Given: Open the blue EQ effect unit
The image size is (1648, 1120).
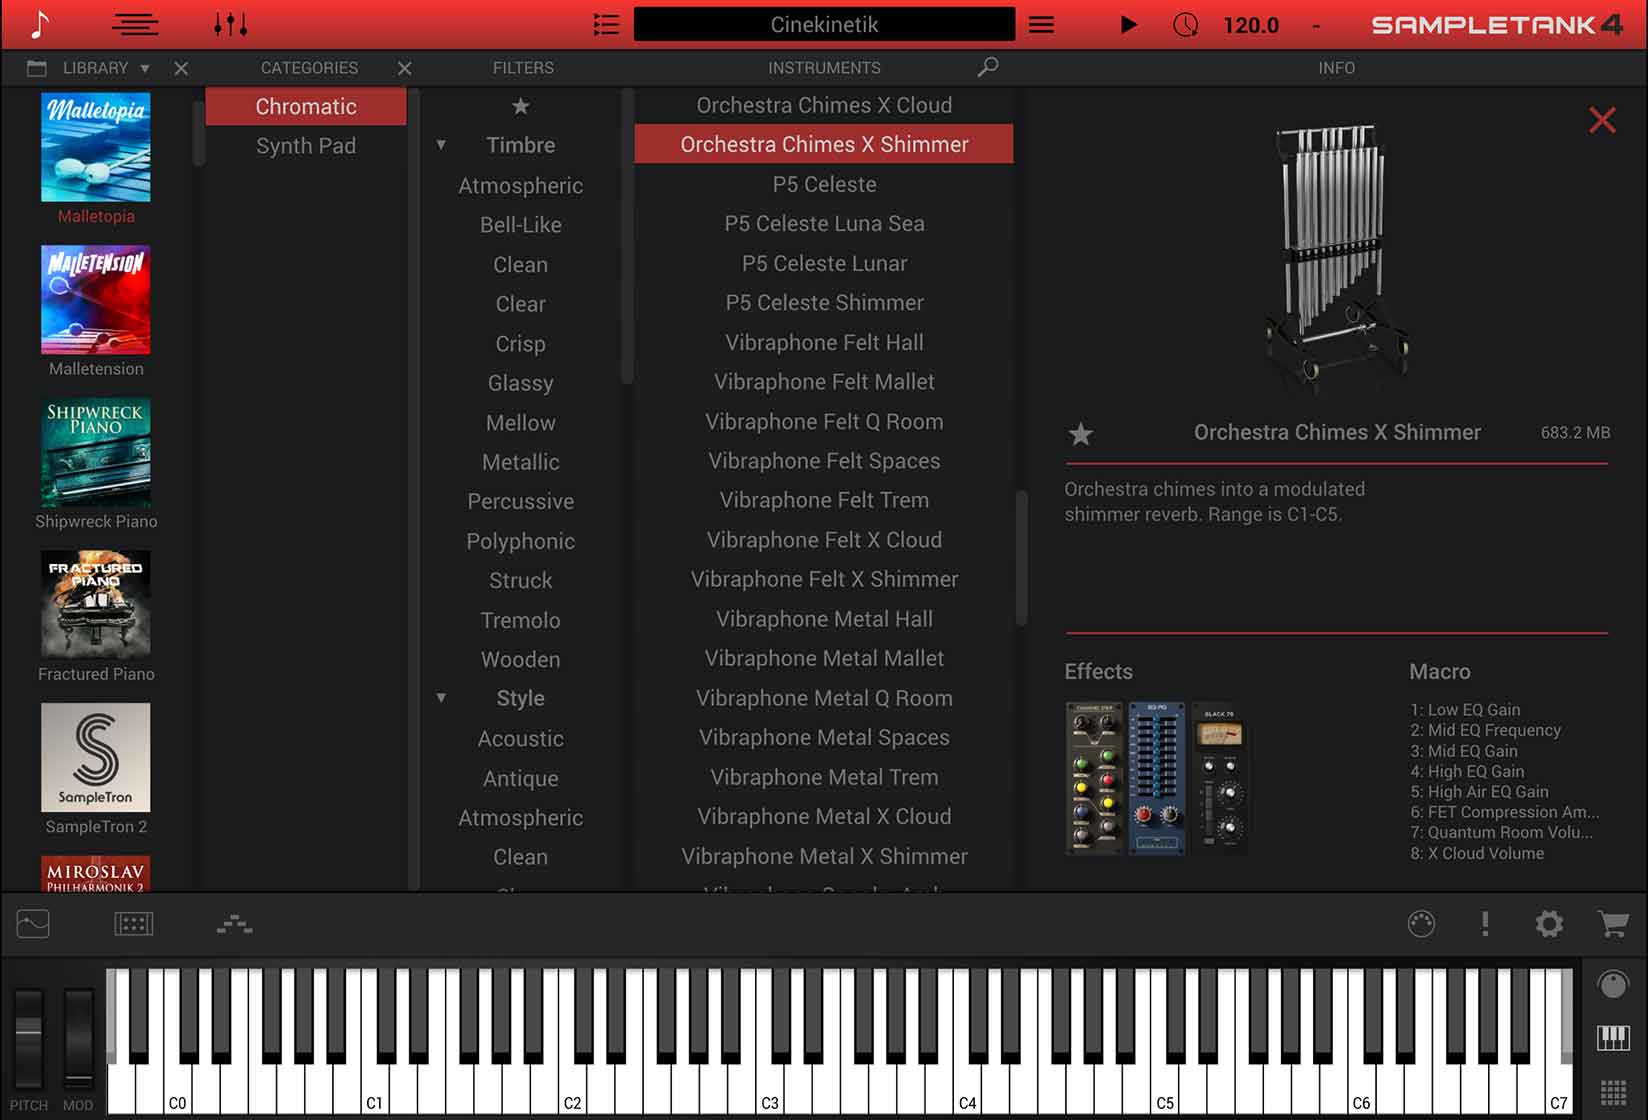Looking at the screenshot, I should [x=1156, y=778].
